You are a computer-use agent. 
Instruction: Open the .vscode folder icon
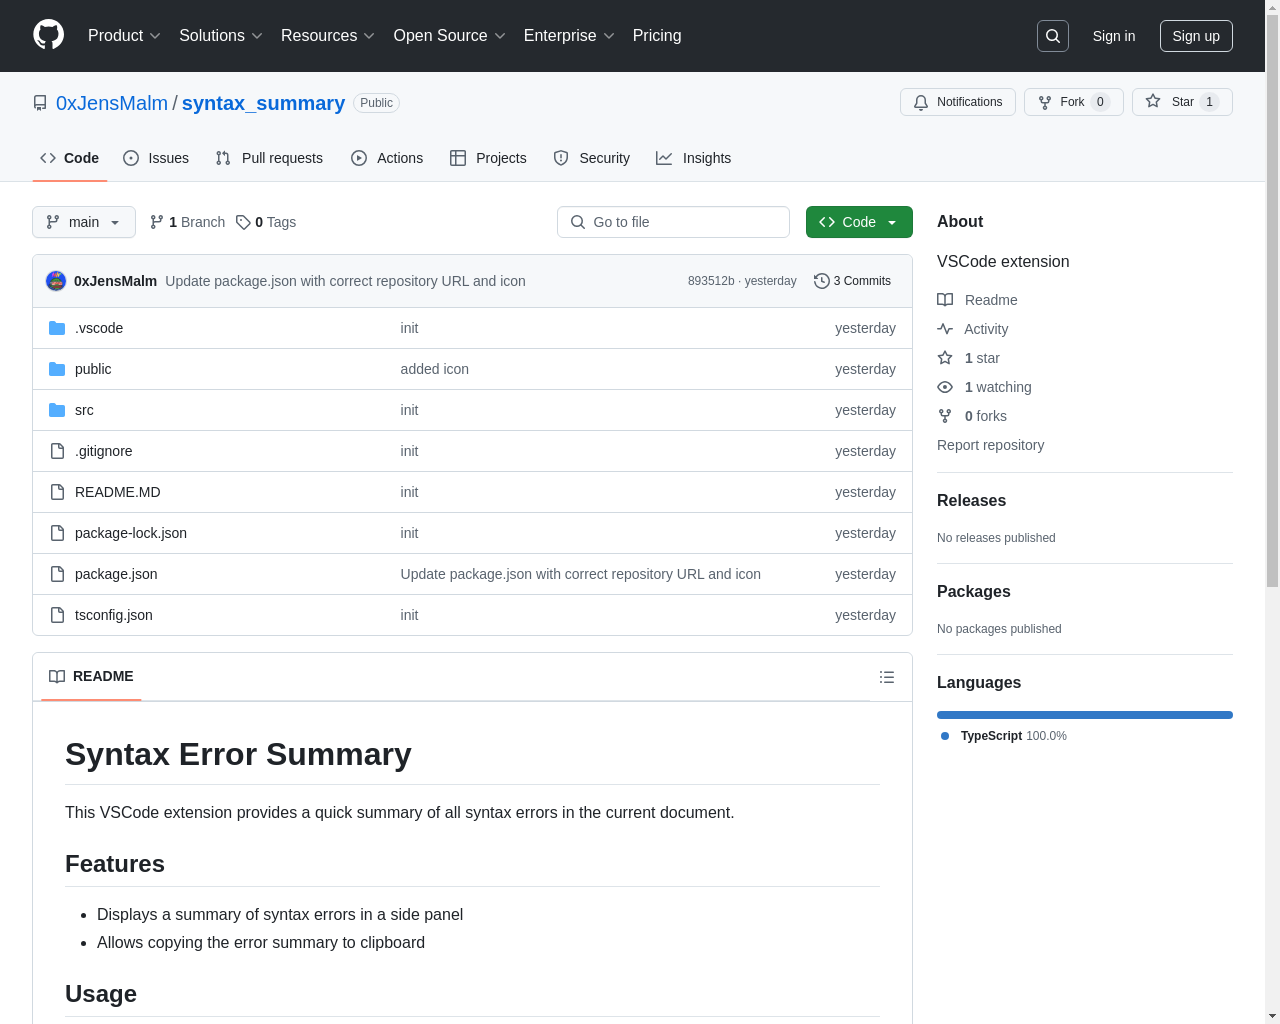pyautogui.click(x=57, y=328)
